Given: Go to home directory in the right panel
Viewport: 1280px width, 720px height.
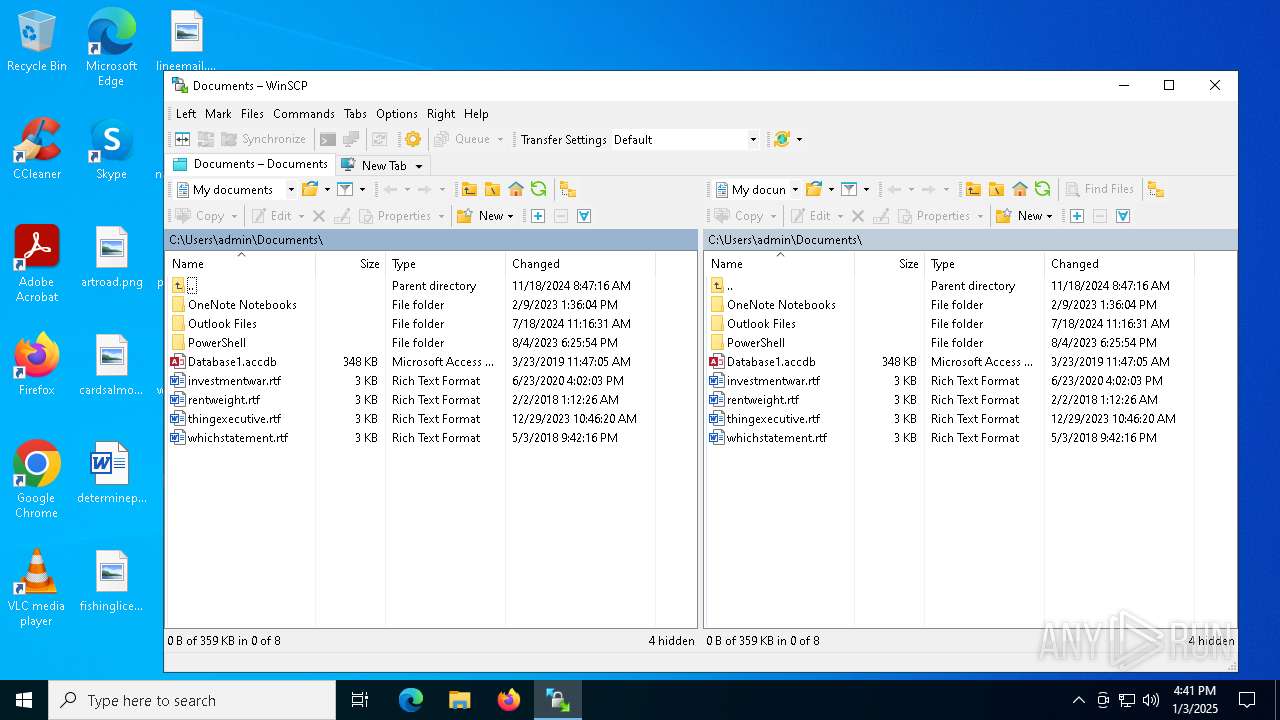Looking at the screenshot, I should tap(1020, 189).
